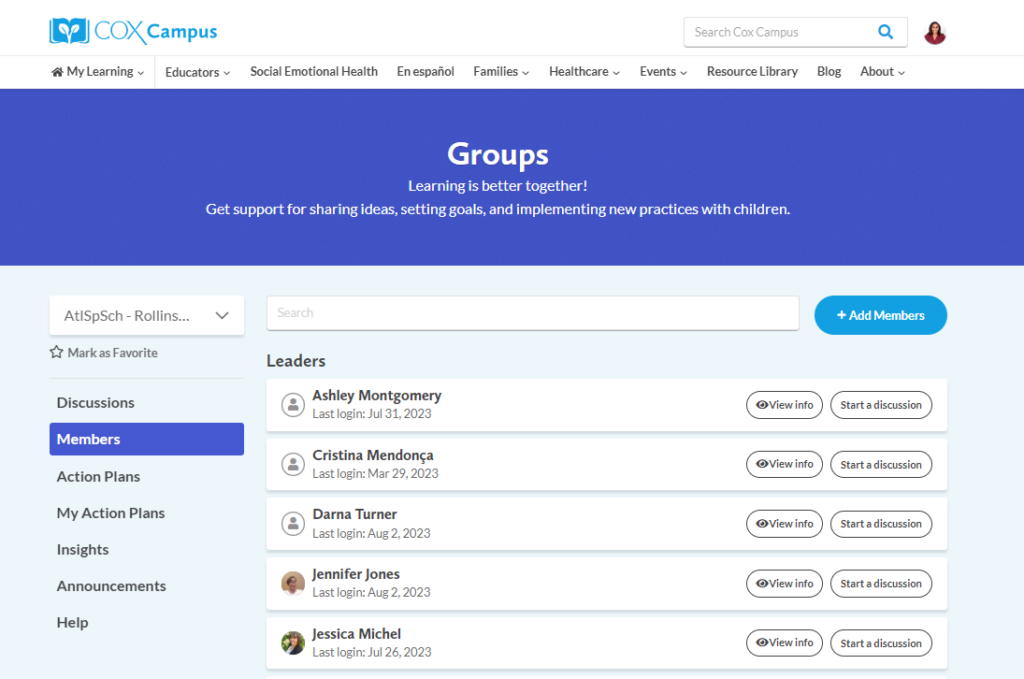The width and height of the screenshot is (1024, 679).
Task: Expand the About menu
Action: pos(882,72)
